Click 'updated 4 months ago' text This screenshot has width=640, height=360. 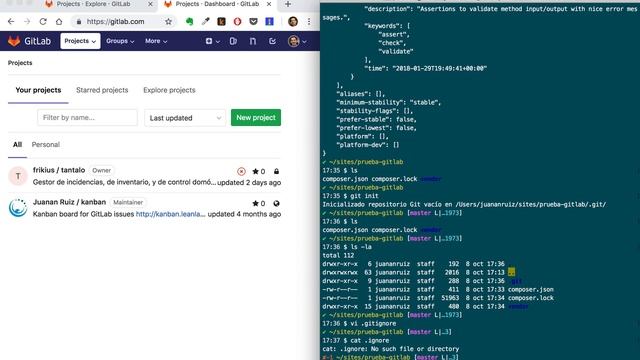tap(244, 214)
